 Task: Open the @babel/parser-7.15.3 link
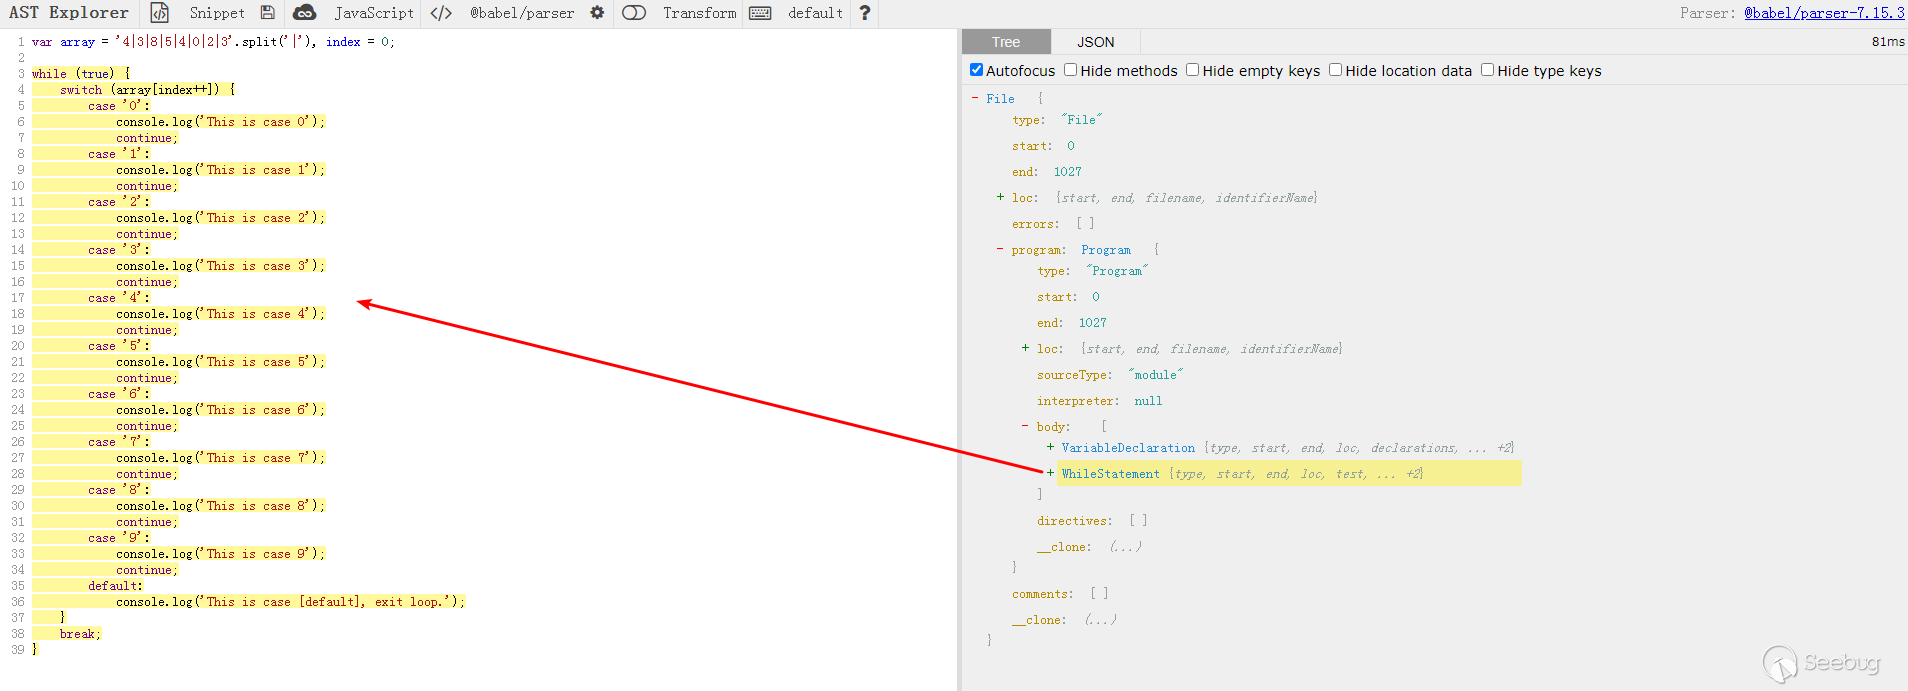(x=1823, y=13)
